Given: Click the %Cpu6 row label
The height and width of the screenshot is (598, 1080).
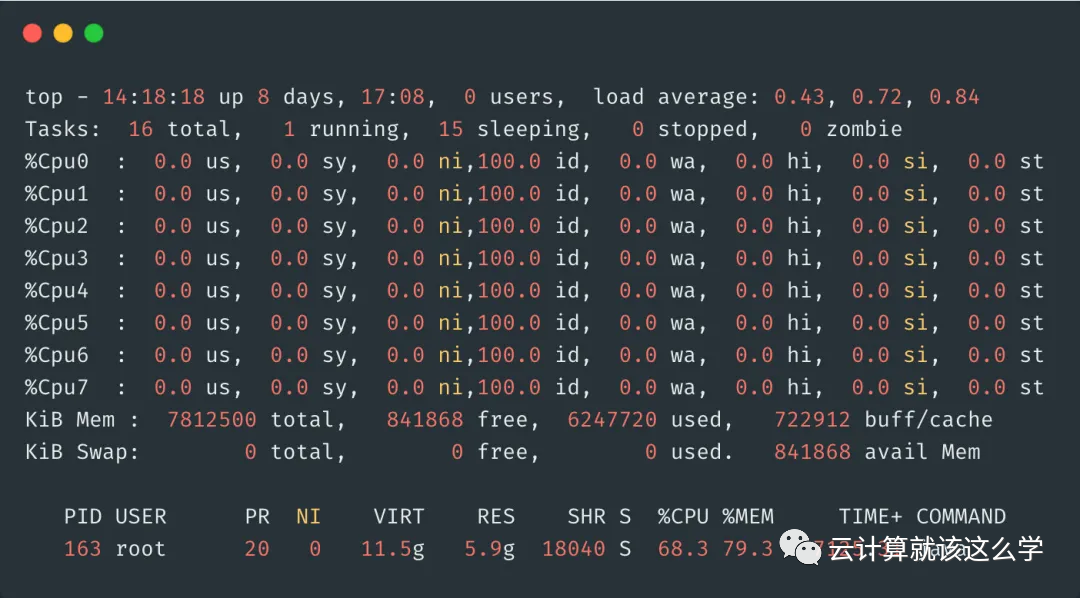Looking at the screenshot, I should [x=57, y=355].
